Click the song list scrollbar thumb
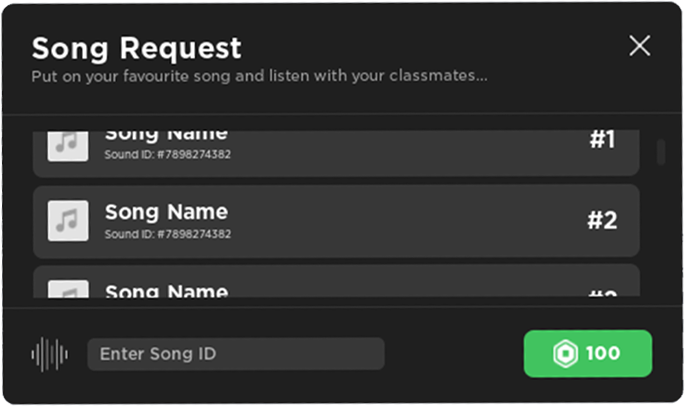The image size is (685, 406). point(660,153)
